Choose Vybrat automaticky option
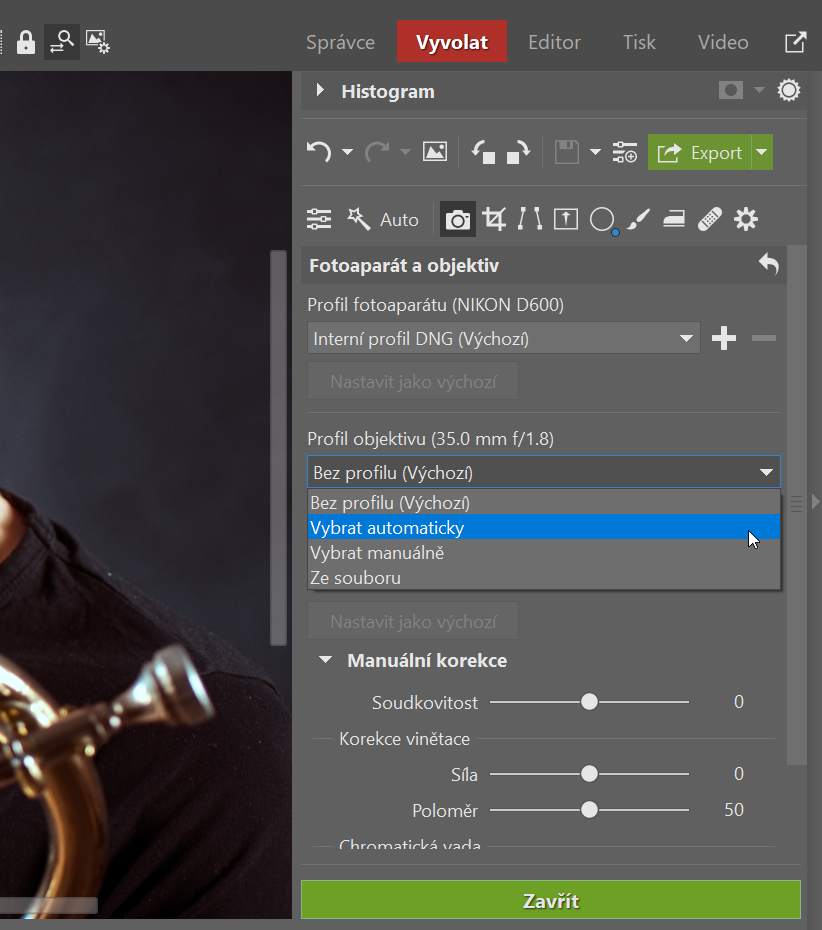The image size is (822, 930). (544, 527)
